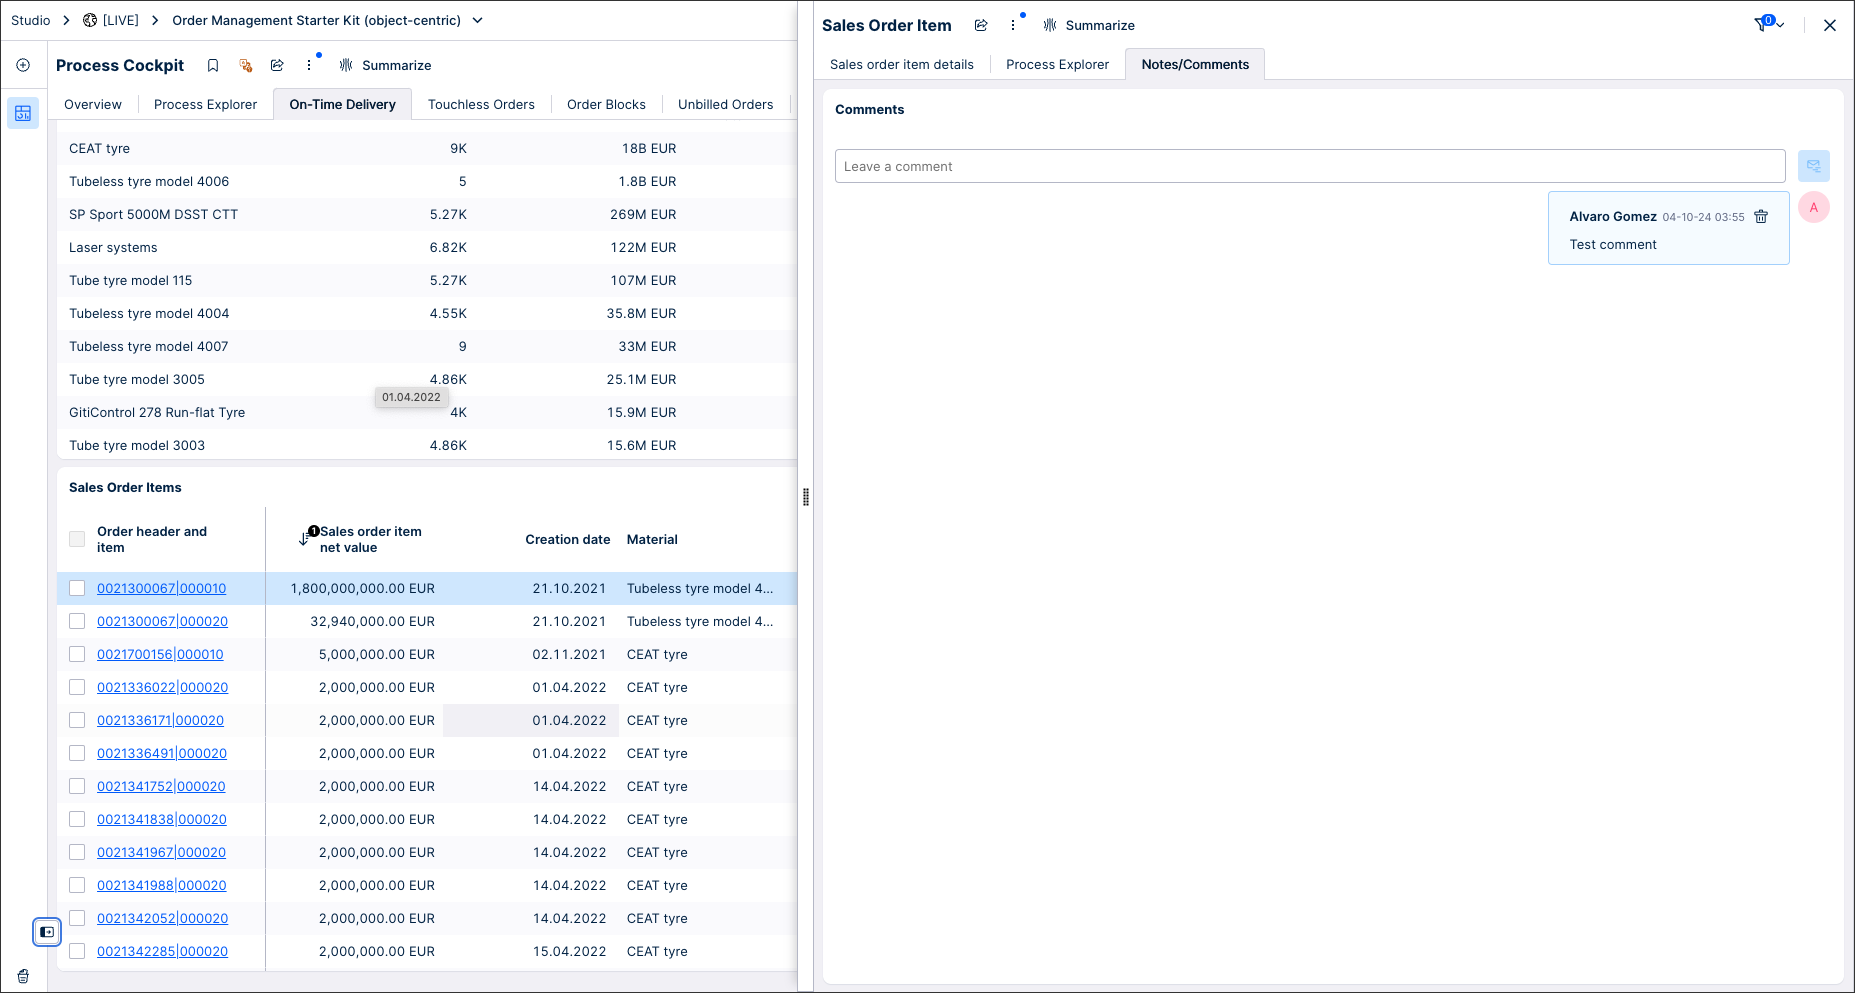1855x993 pixels.
Task: Click the Creation date column header
Action: 567,539
